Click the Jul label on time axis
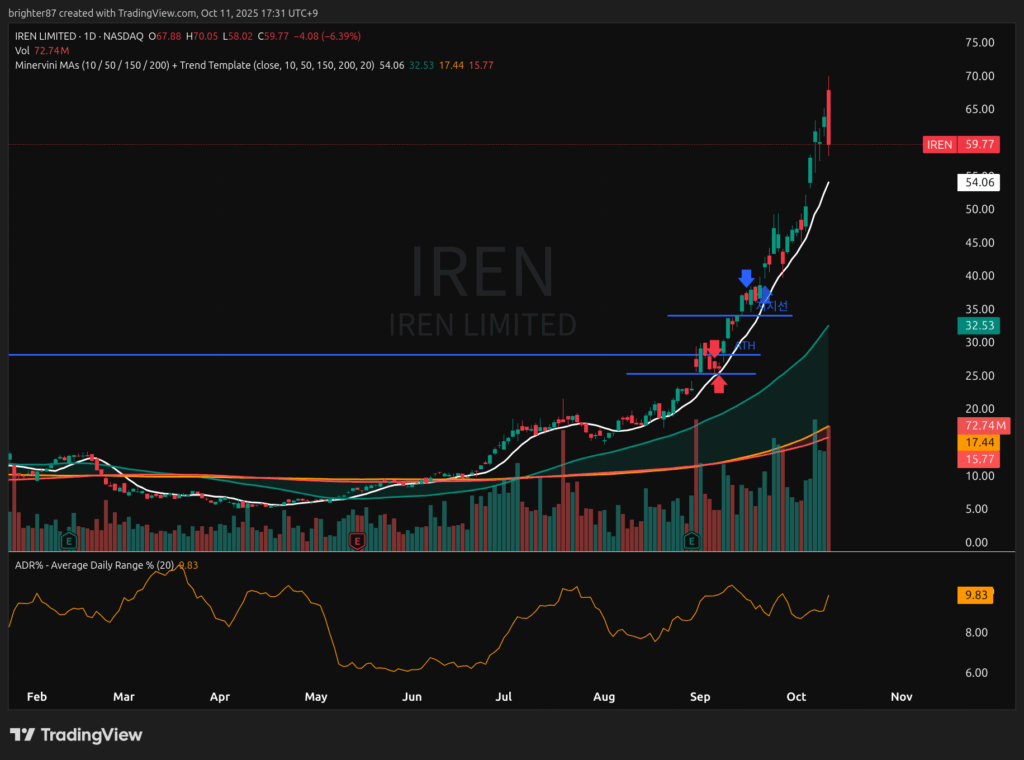 [505, 696]
